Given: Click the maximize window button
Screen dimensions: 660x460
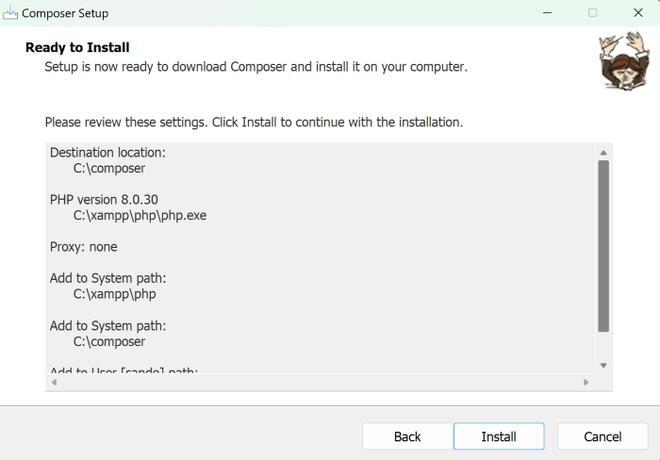Looking at the screenshot, I should click(x=592, y=13).
